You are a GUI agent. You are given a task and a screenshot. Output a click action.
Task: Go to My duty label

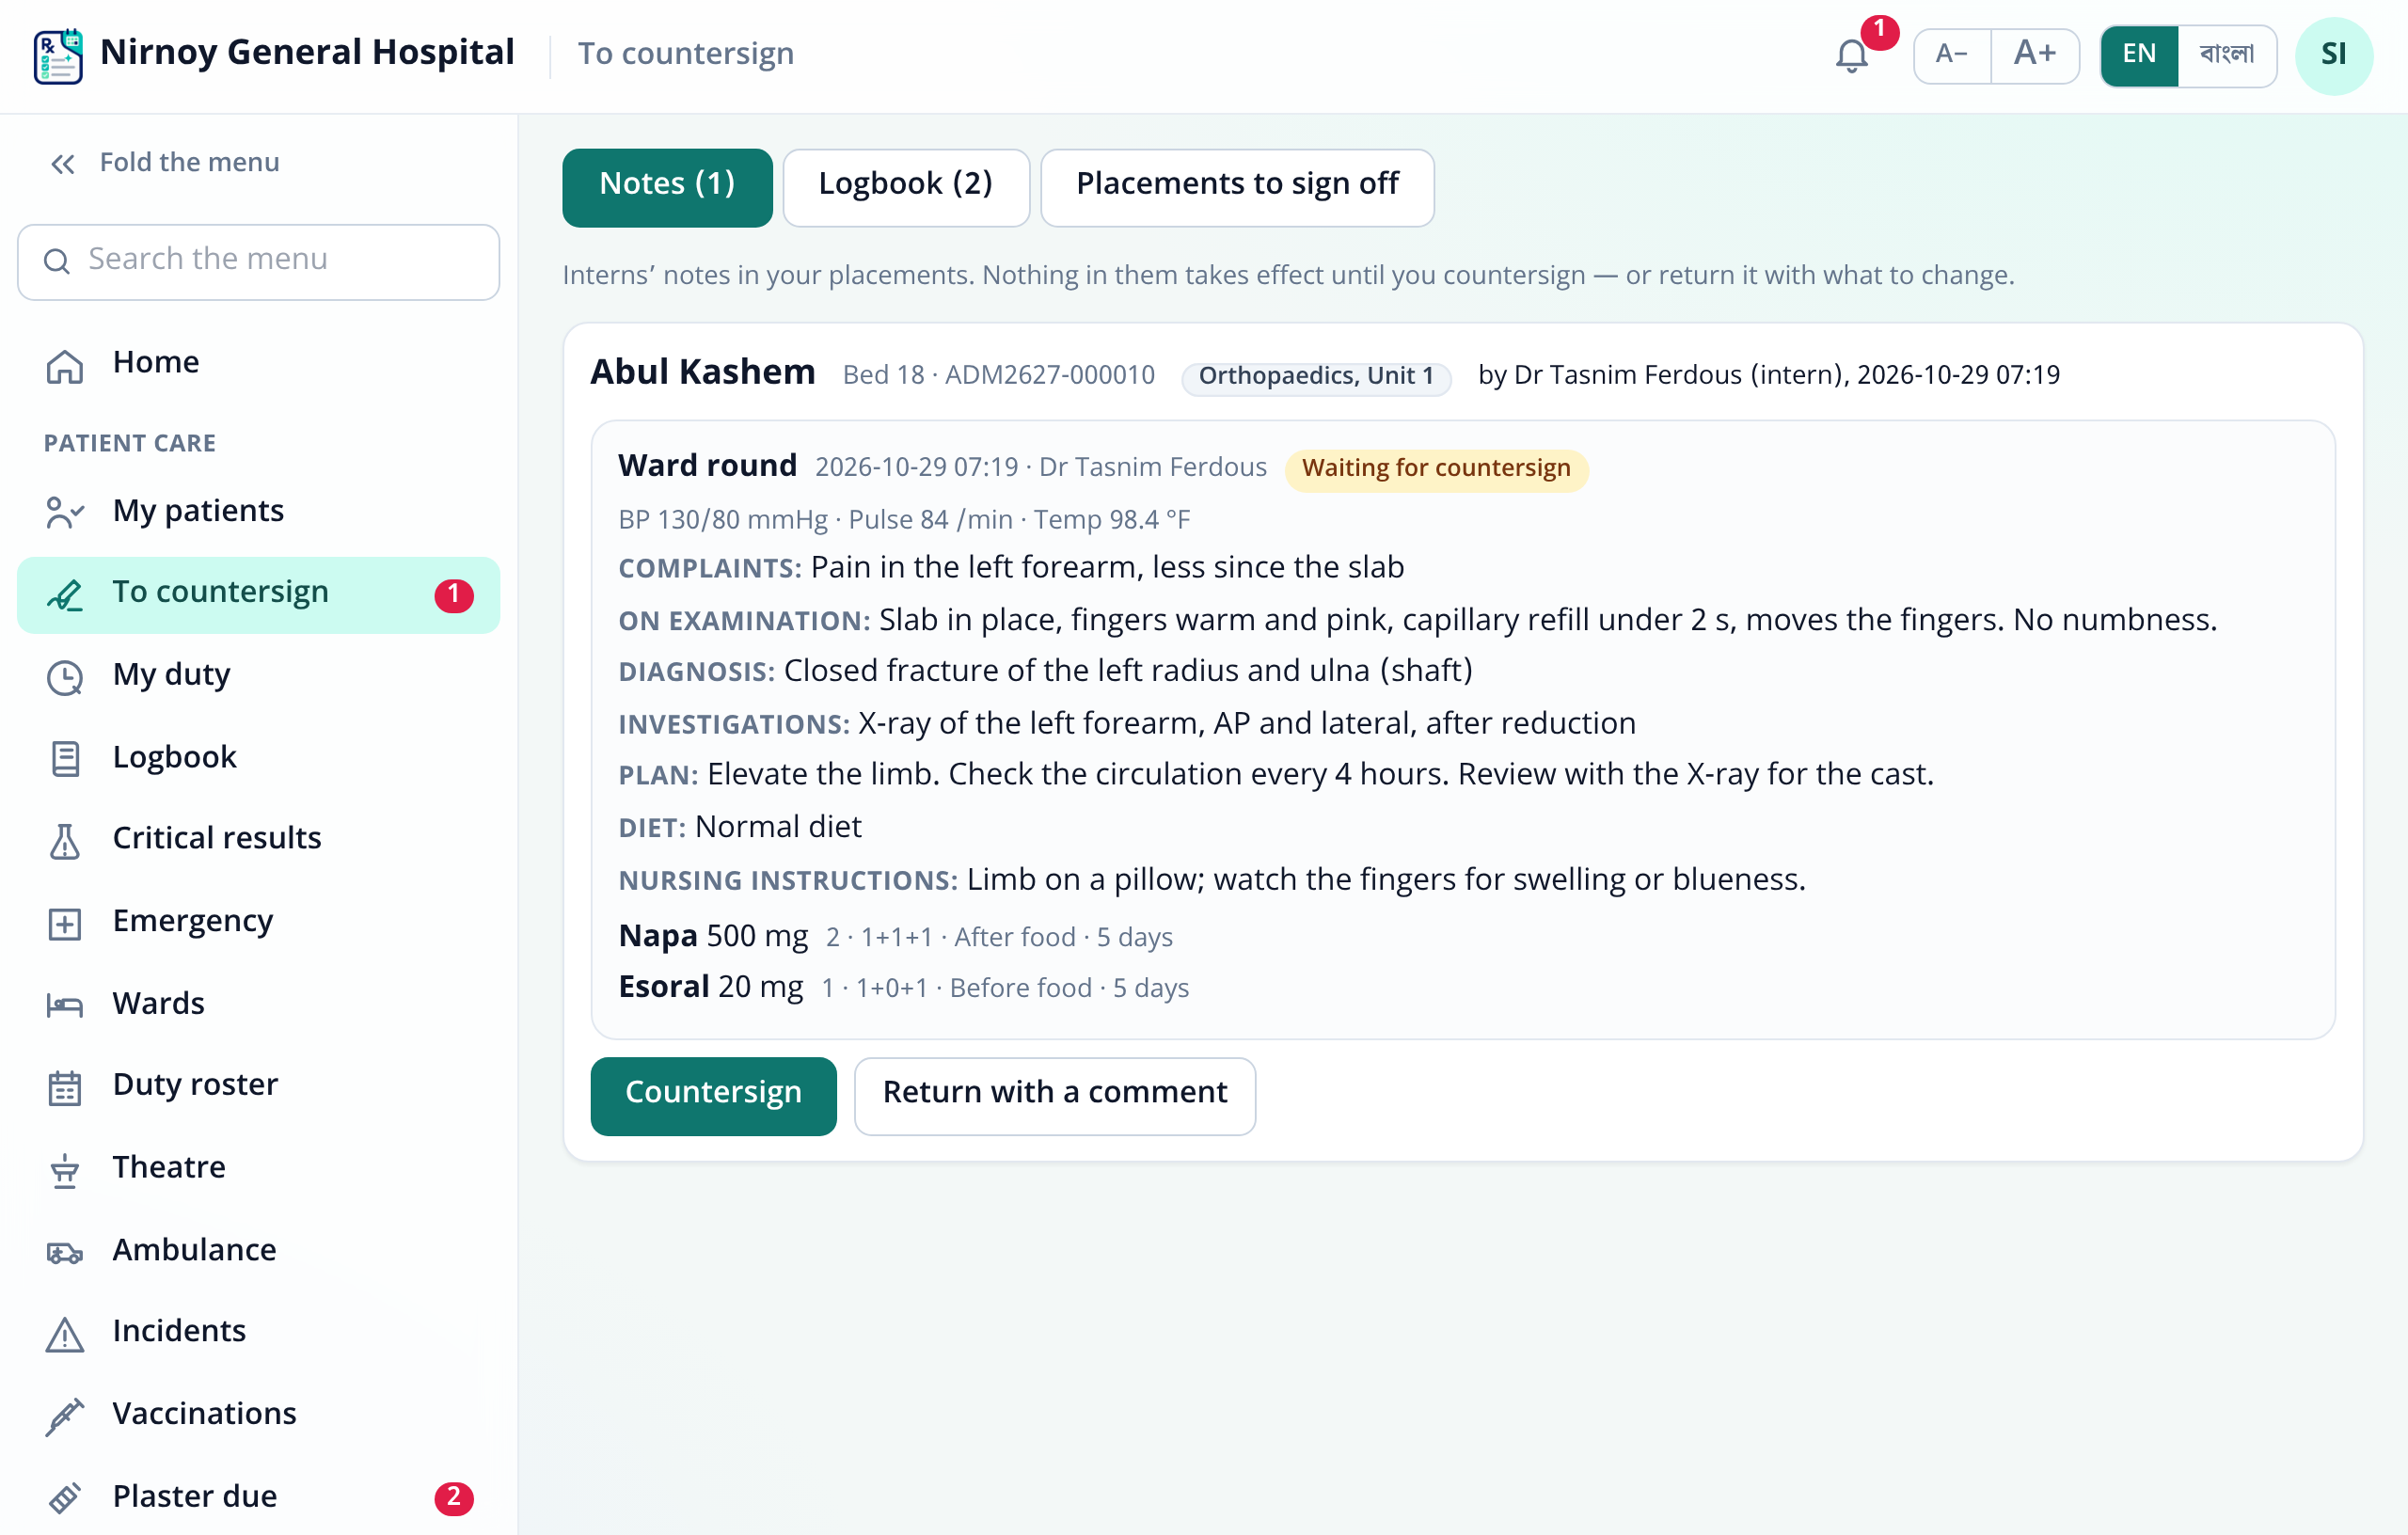tap(171, 675)
